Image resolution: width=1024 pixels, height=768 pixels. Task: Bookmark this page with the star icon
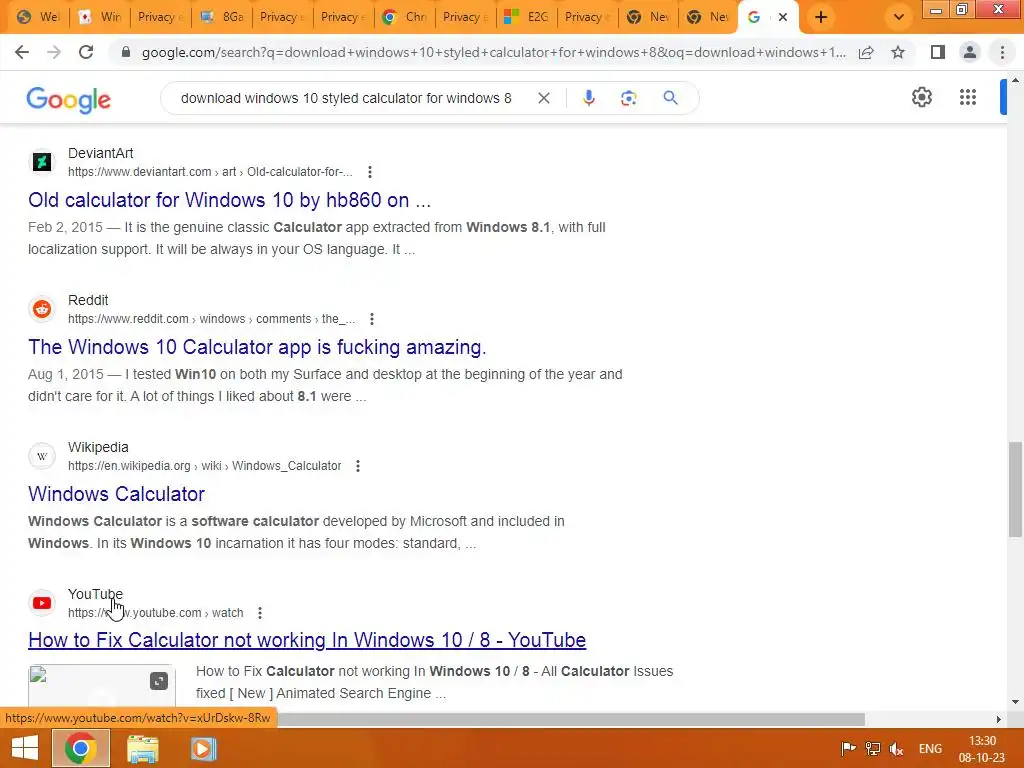pyautogui.click(x=898, y=52)
